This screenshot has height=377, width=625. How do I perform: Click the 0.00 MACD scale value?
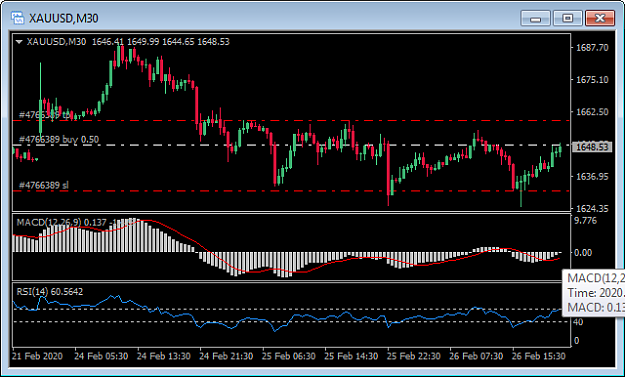pyautogui.click(x=583, y=253)
